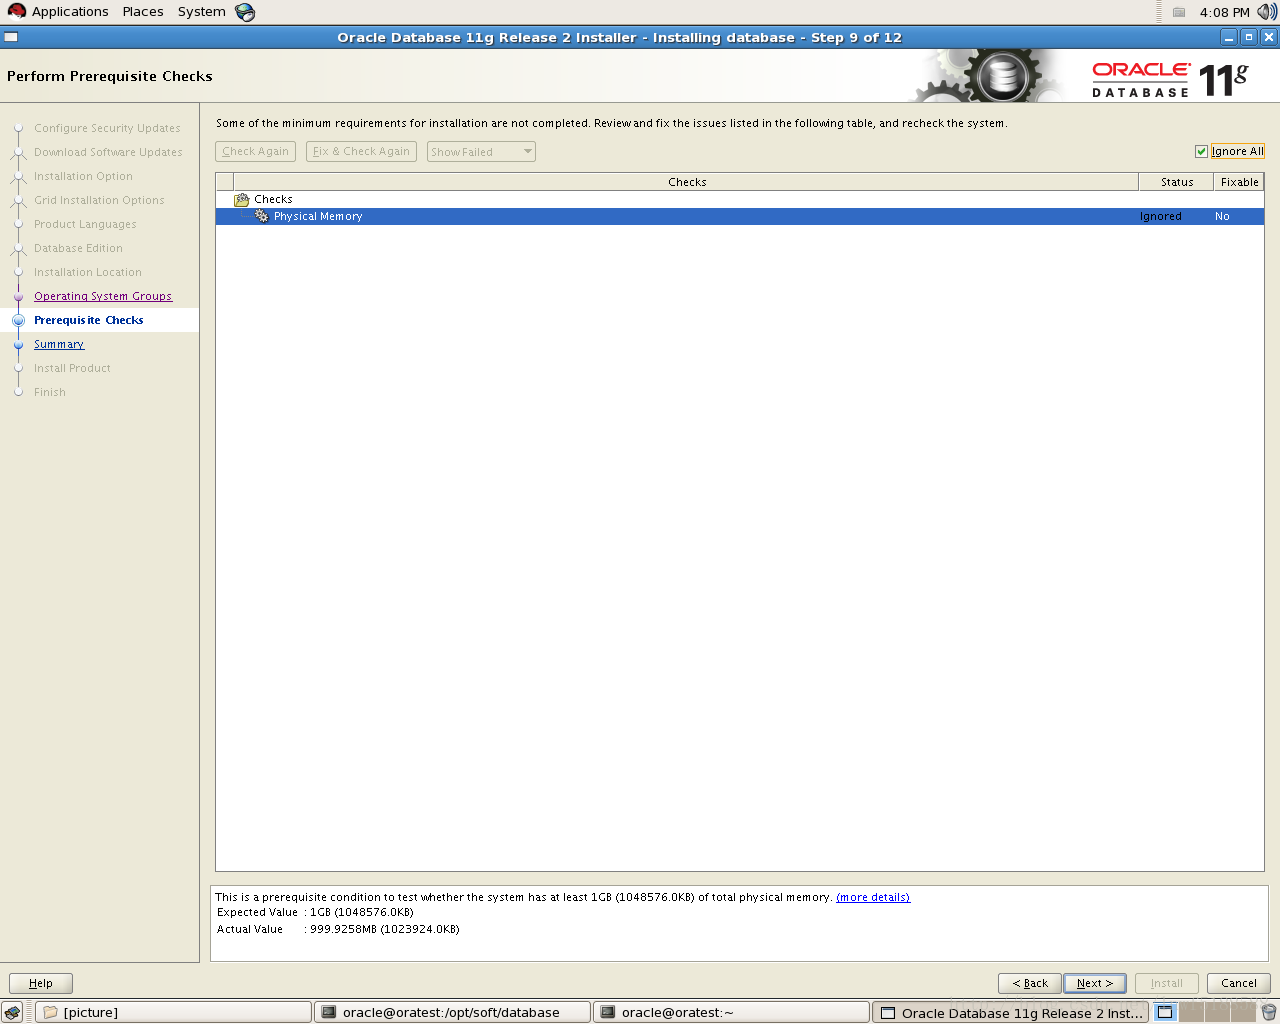Switch to the first workspace in the switcher

(x=1165, y=1012)
